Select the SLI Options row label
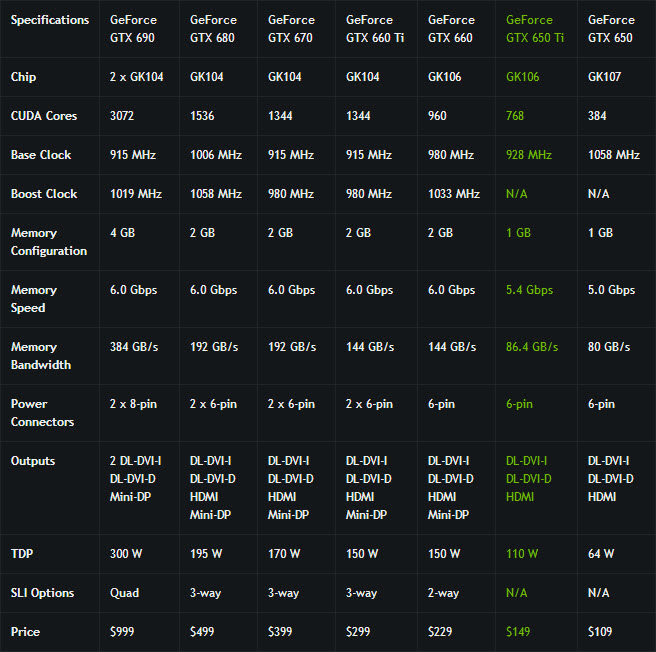Screen dimensions: 656x652 42,593
